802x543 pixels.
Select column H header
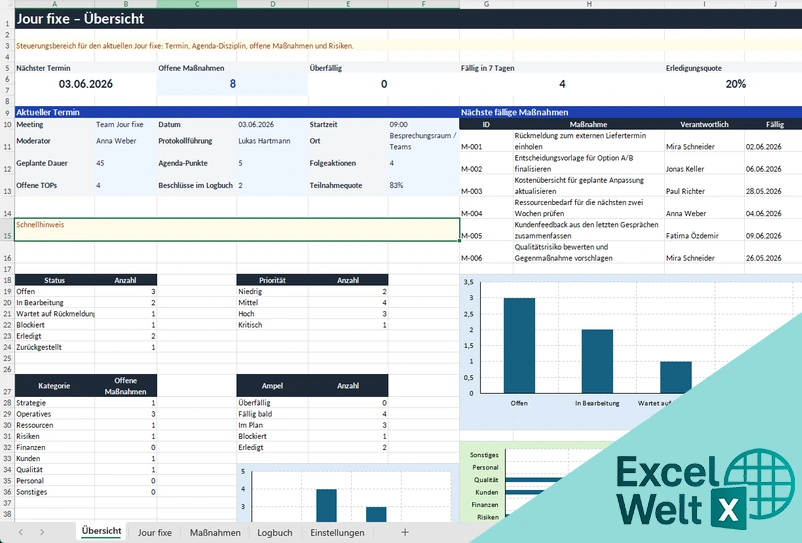pos(589,4)
